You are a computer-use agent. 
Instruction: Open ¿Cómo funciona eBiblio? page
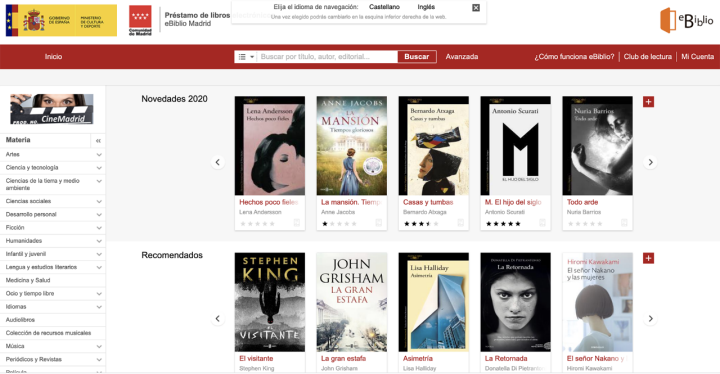[x=574, y=57]
